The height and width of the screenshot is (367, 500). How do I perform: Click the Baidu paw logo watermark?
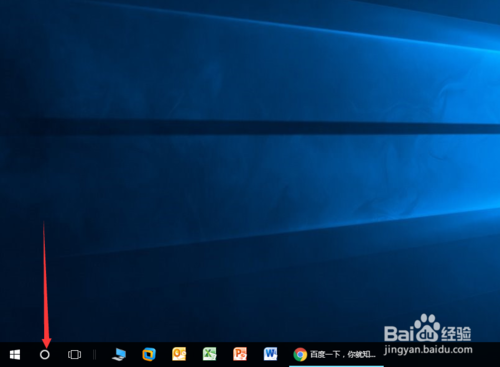click(x=426, y=328)
